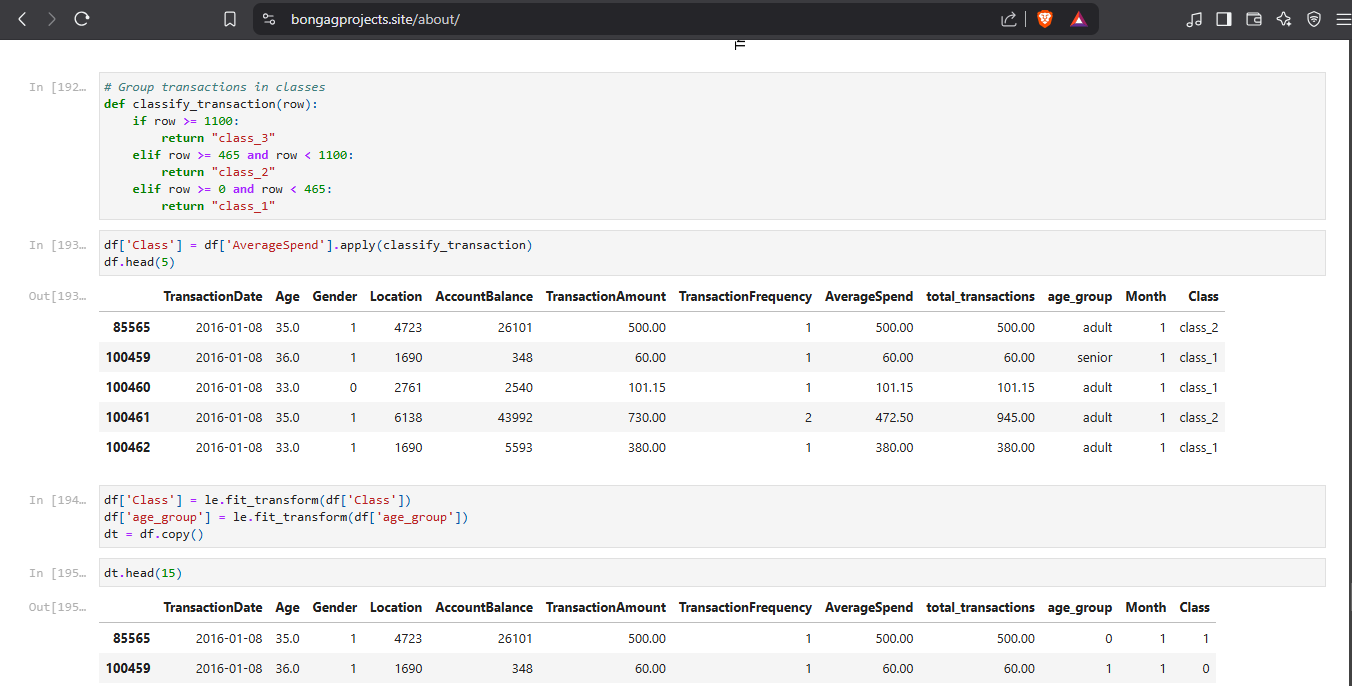
Task: Click age value 36.0 in first table
Action: click(x=287, y=357)
